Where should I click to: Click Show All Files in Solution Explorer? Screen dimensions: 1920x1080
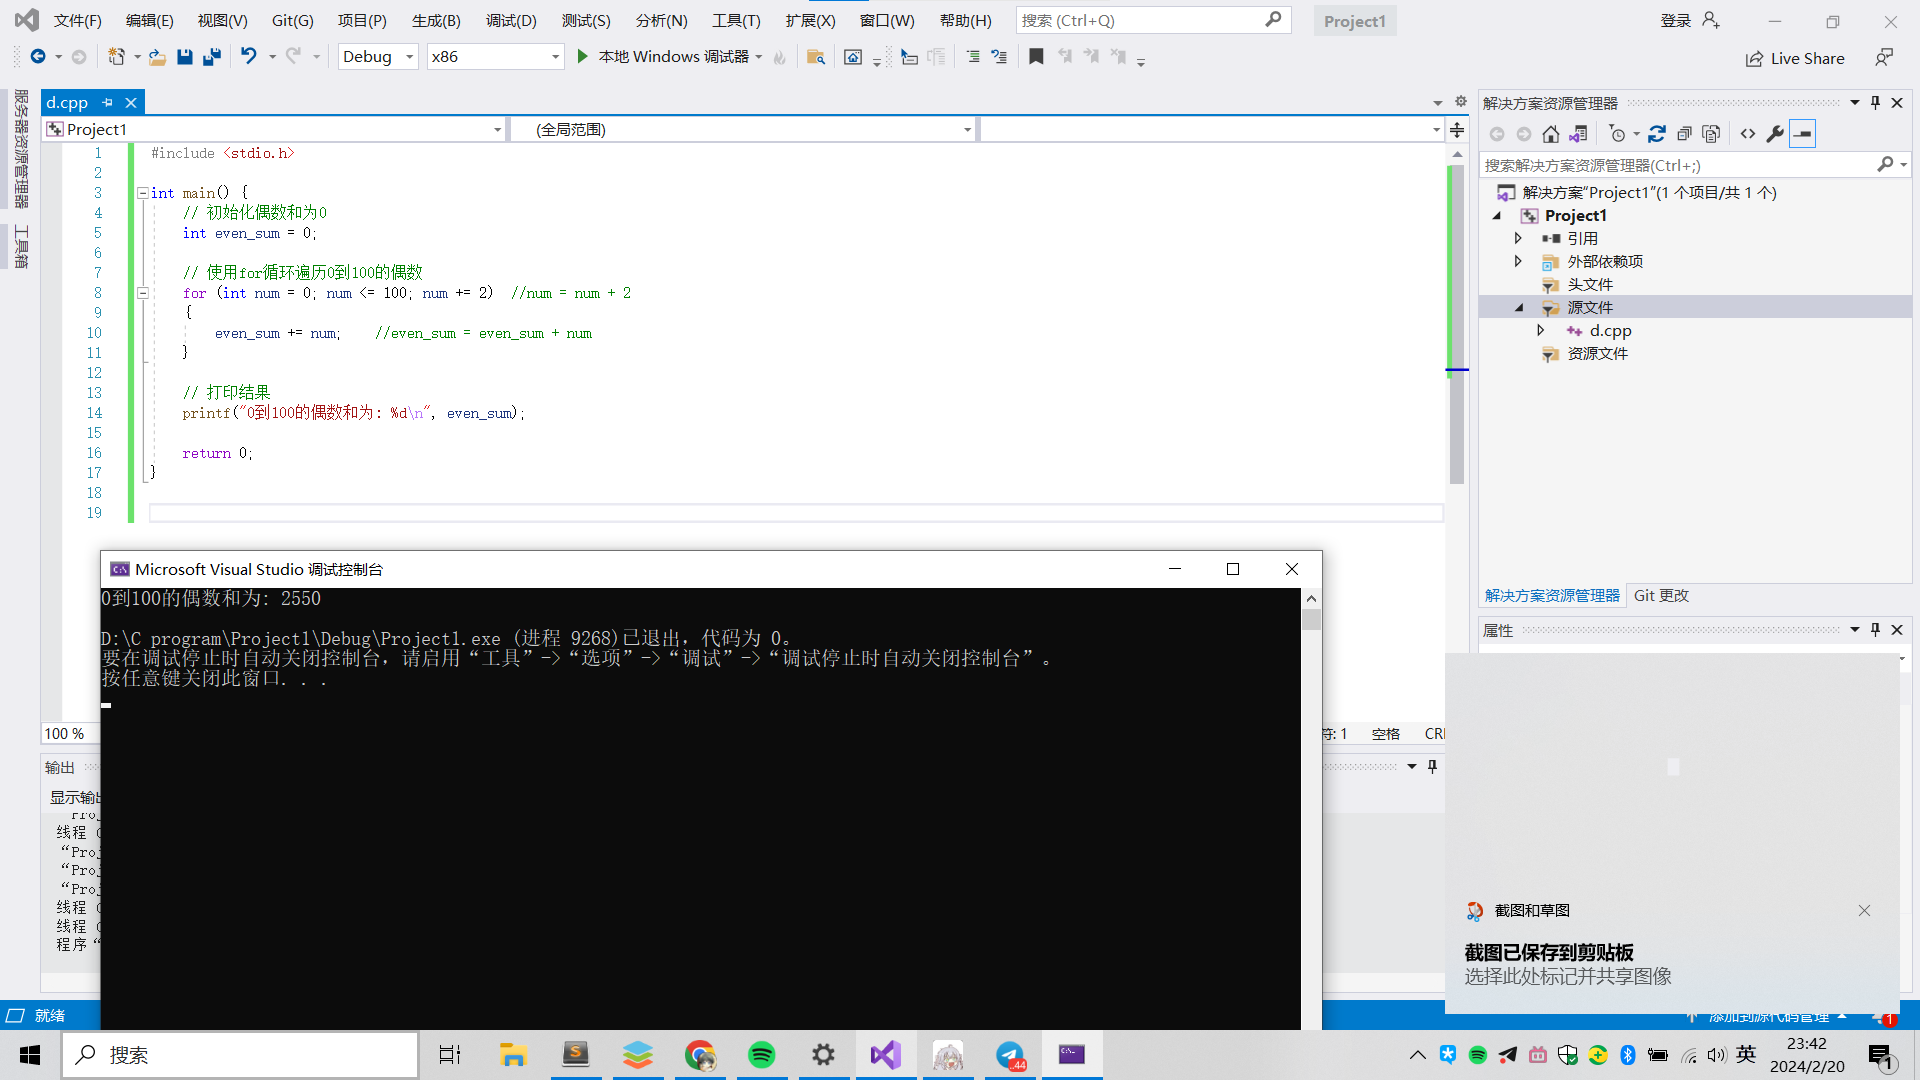coord(1711,134)
